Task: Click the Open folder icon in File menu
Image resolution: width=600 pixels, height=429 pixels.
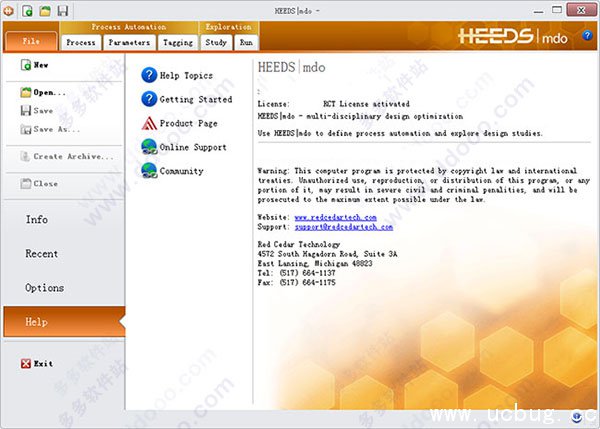Action: click(26, 92)
